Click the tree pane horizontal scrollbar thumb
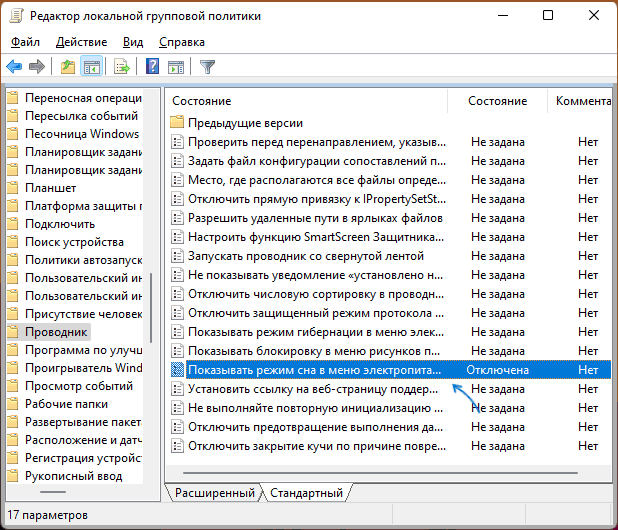Viewport: 618px width, 530px height. click(x=53, y=492)
